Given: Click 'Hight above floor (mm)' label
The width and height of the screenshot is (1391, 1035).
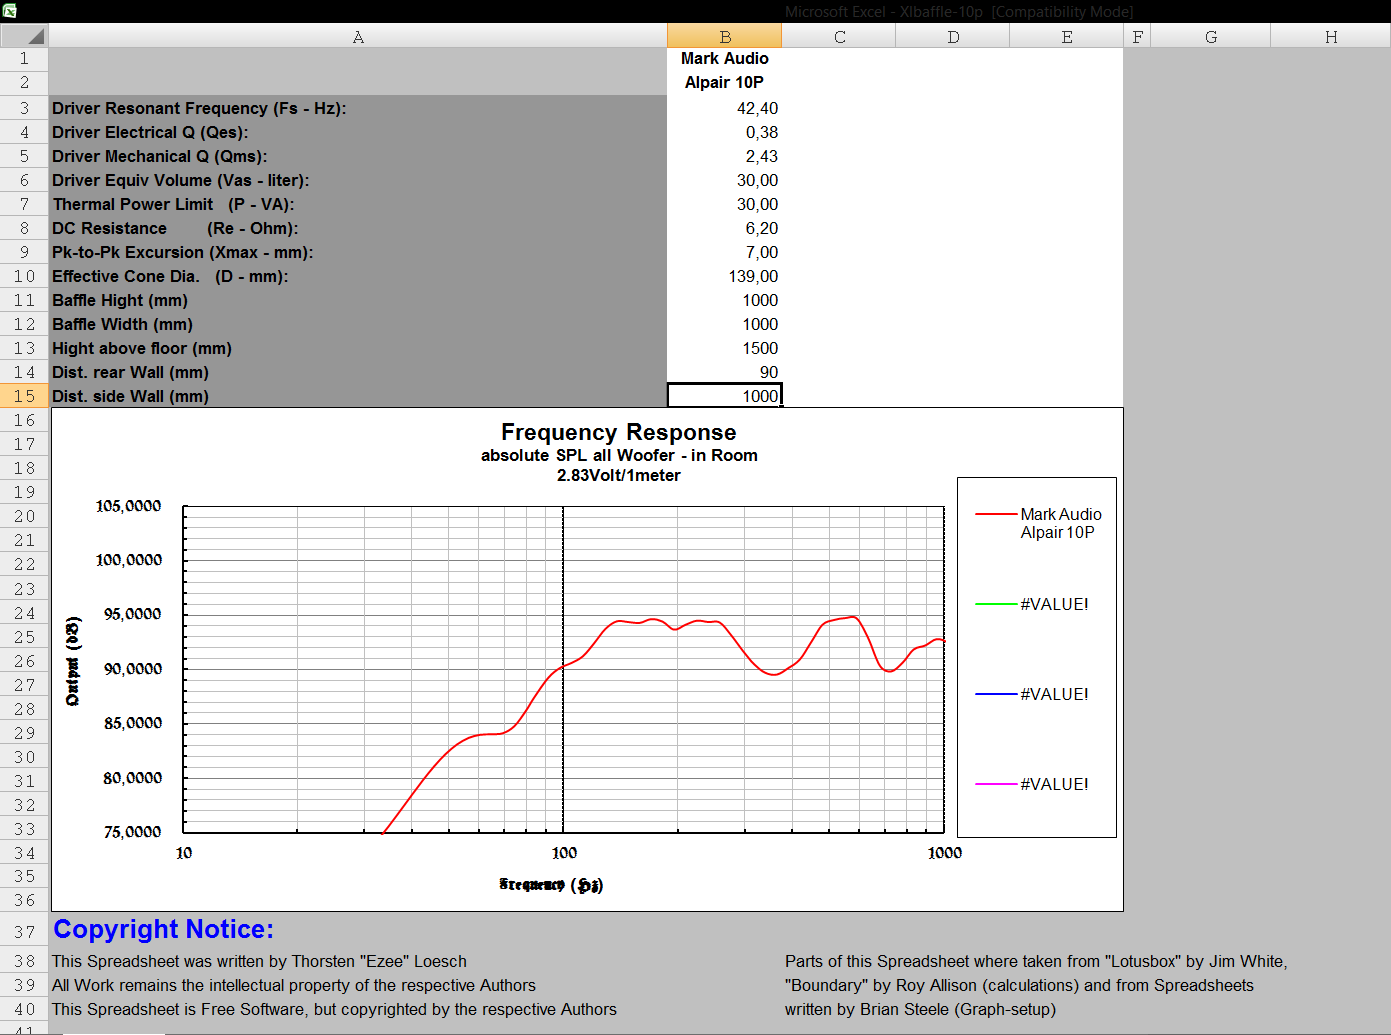Looking at the screenshot, I should tap(142, 348).
